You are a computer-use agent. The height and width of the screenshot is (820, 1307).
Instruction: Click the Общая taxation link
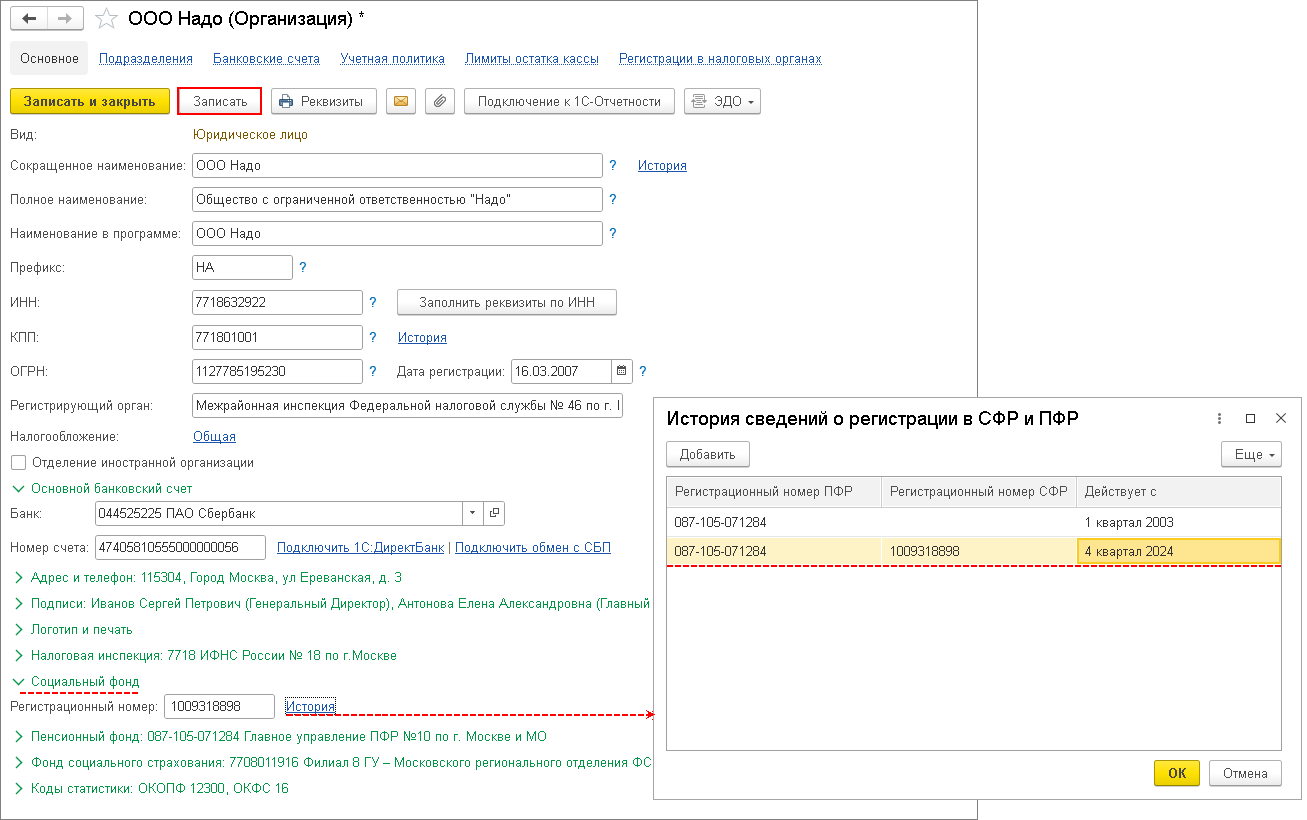coord(214,437)
